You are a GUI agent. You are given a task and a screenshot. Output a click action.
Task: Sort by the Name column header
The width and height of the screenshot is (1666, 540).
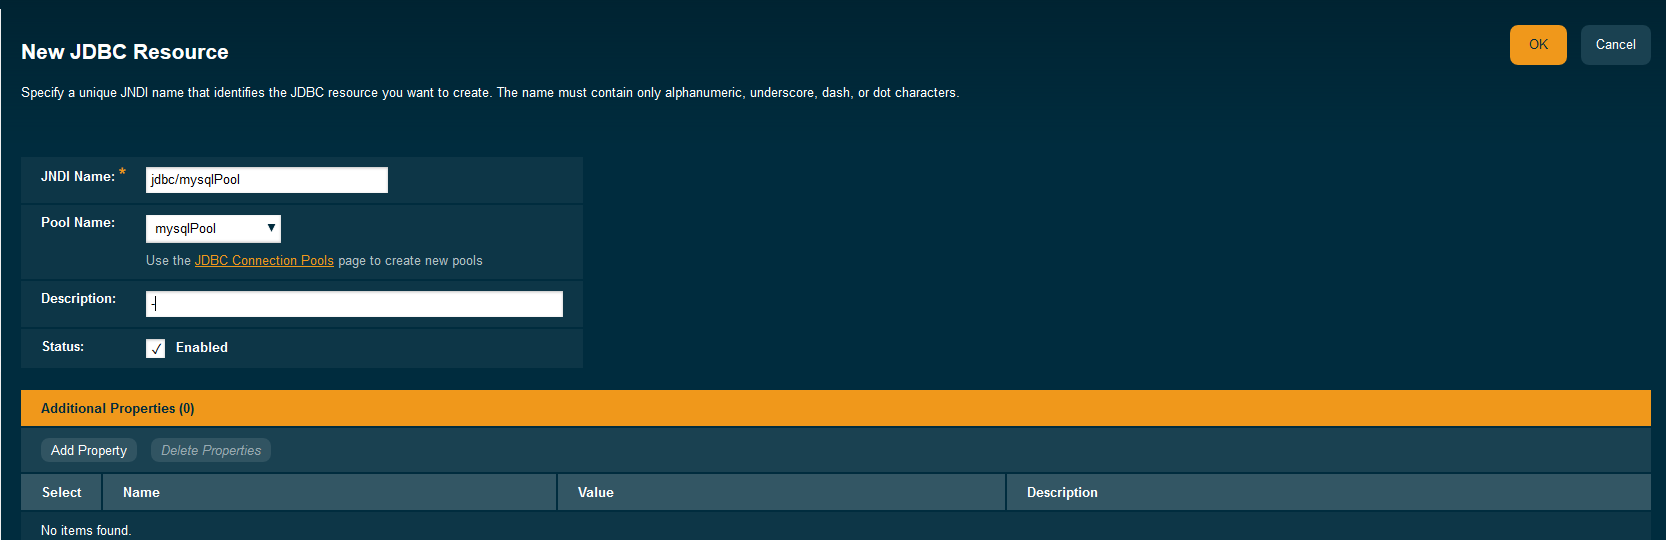point(141,492)
